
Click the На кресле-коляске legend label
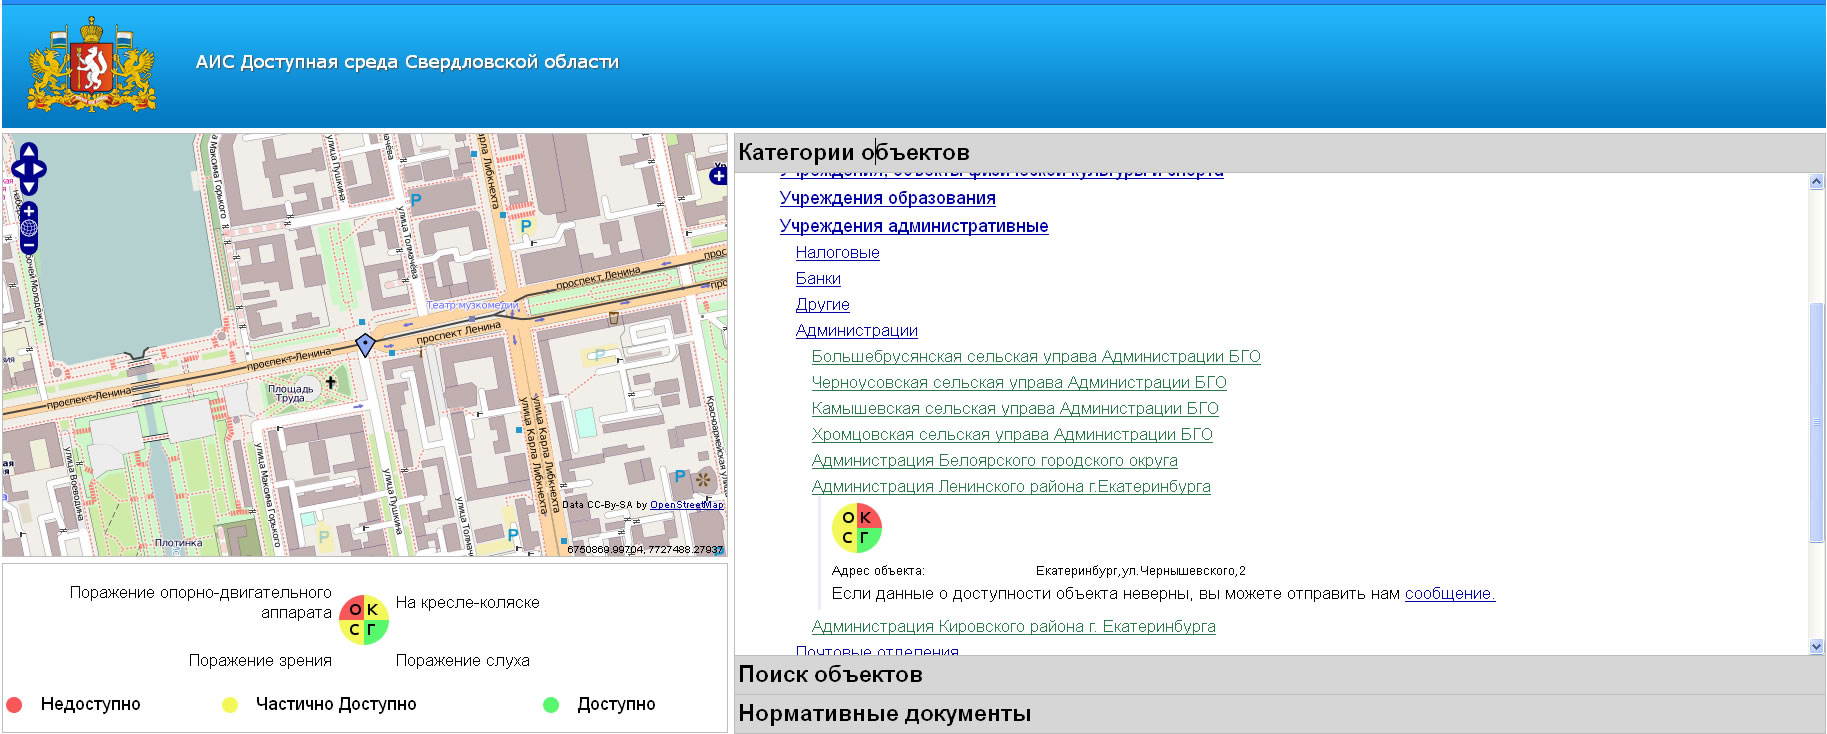coord(467,603)
